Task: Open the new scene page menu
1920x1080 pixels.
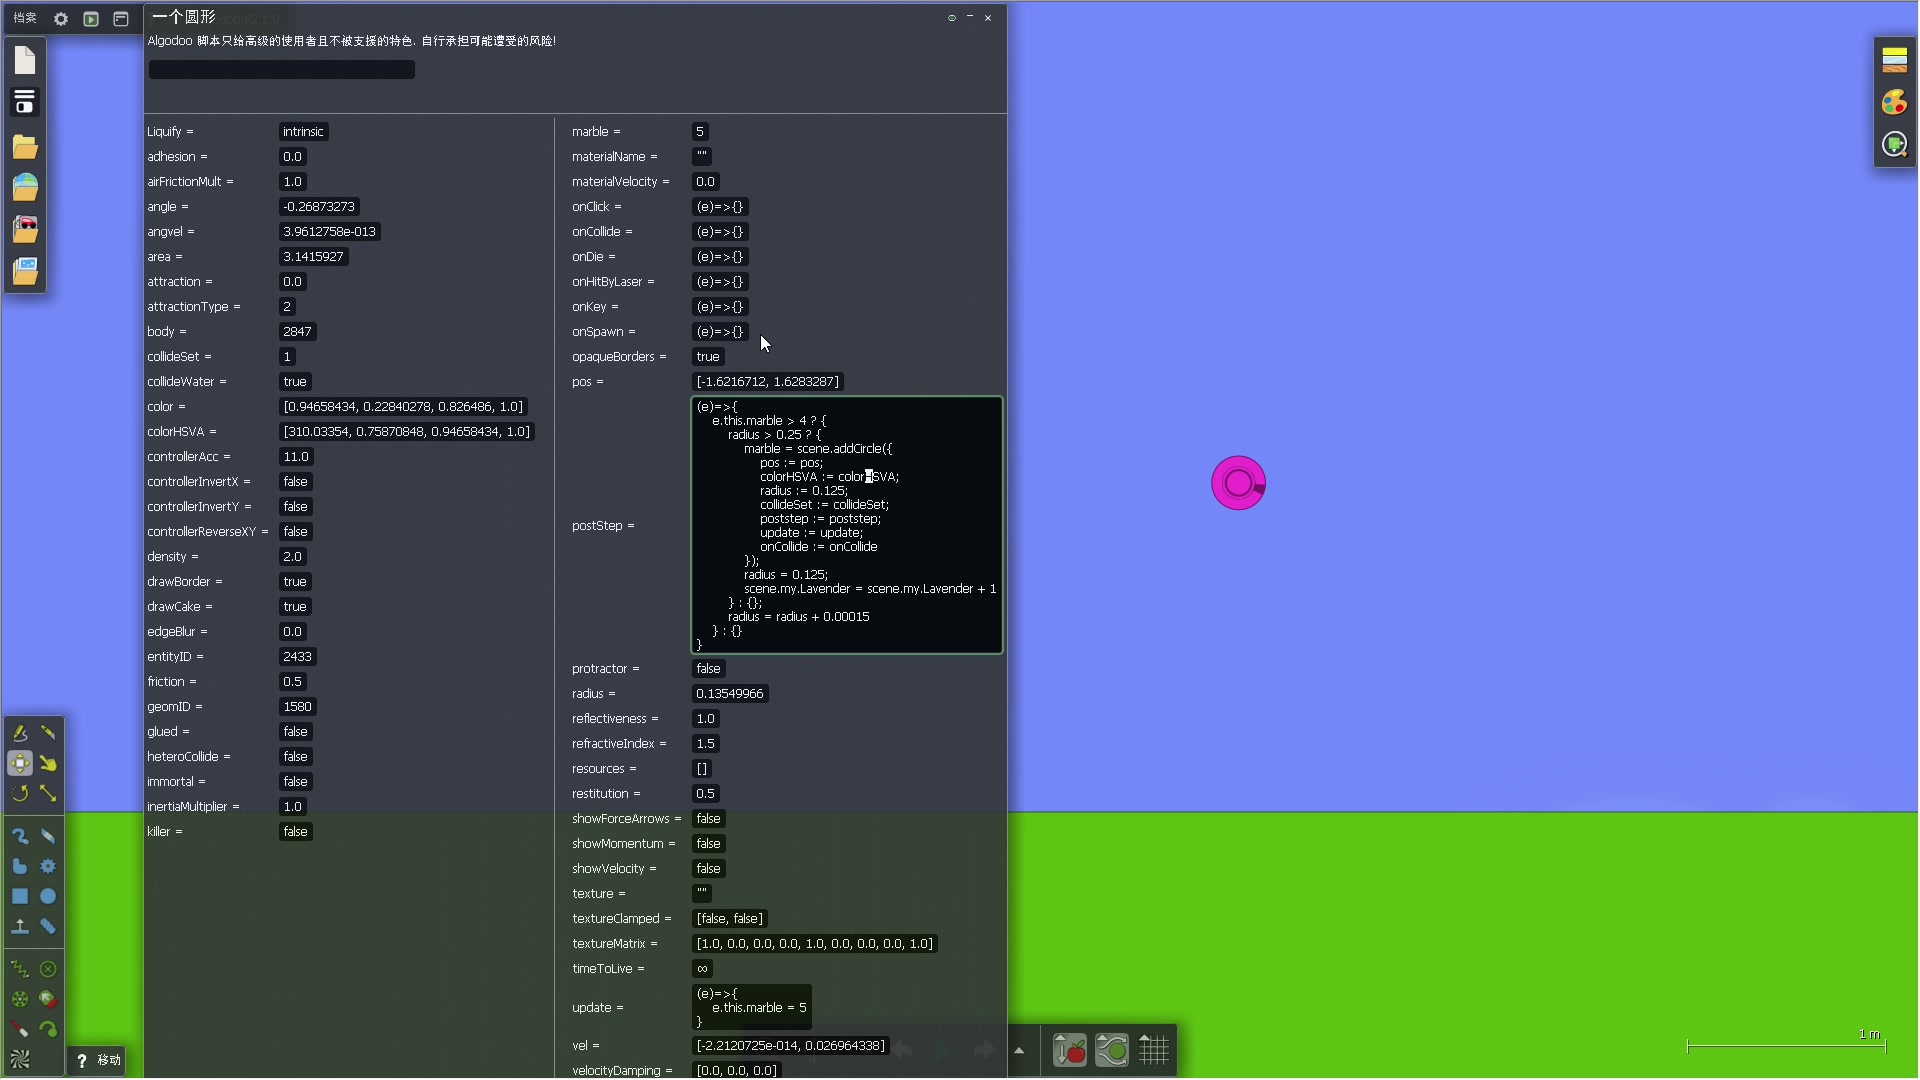Action: click(25, 61)
